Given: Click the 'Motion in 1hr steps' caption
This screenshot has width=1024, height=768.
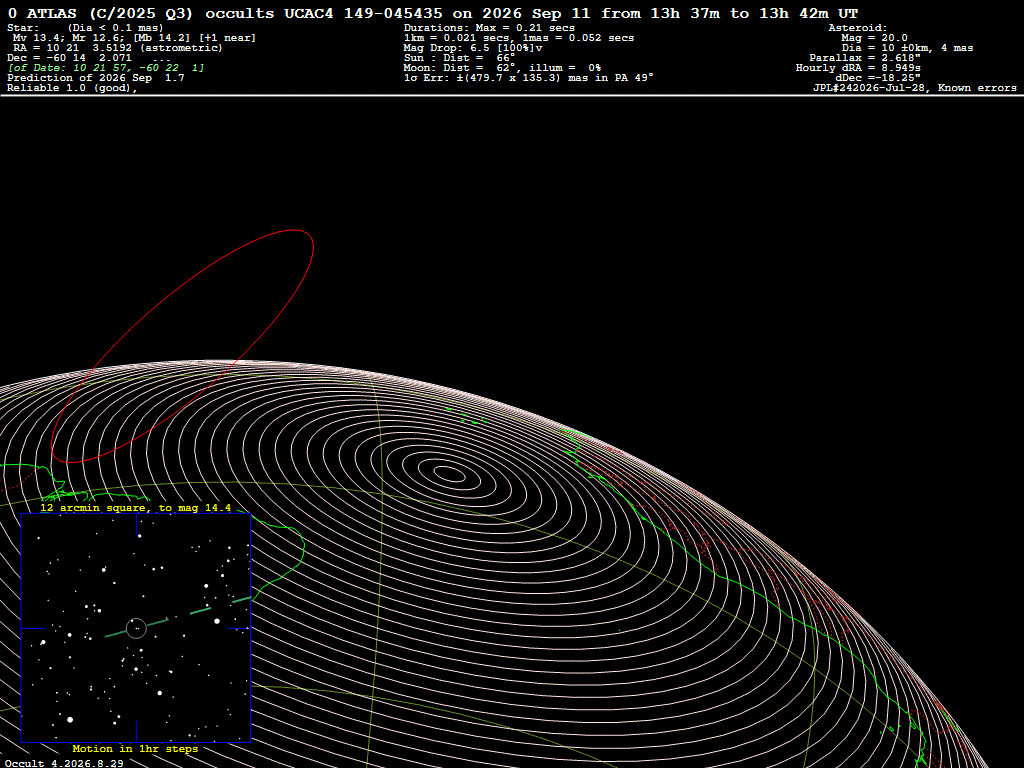Looking at the screenshot, I should click(x=135, y=748).
